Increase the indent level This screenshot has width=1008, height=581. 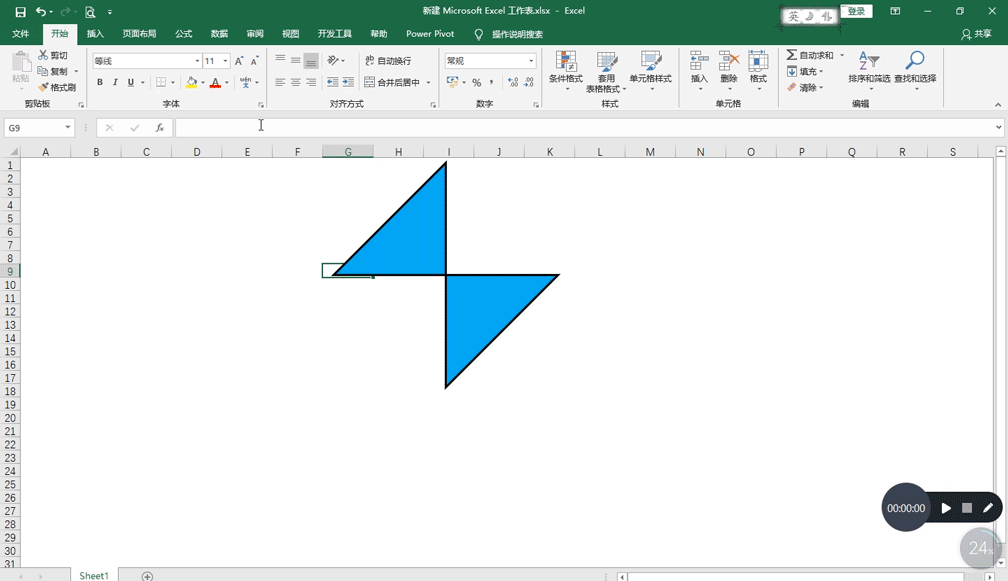348,82
